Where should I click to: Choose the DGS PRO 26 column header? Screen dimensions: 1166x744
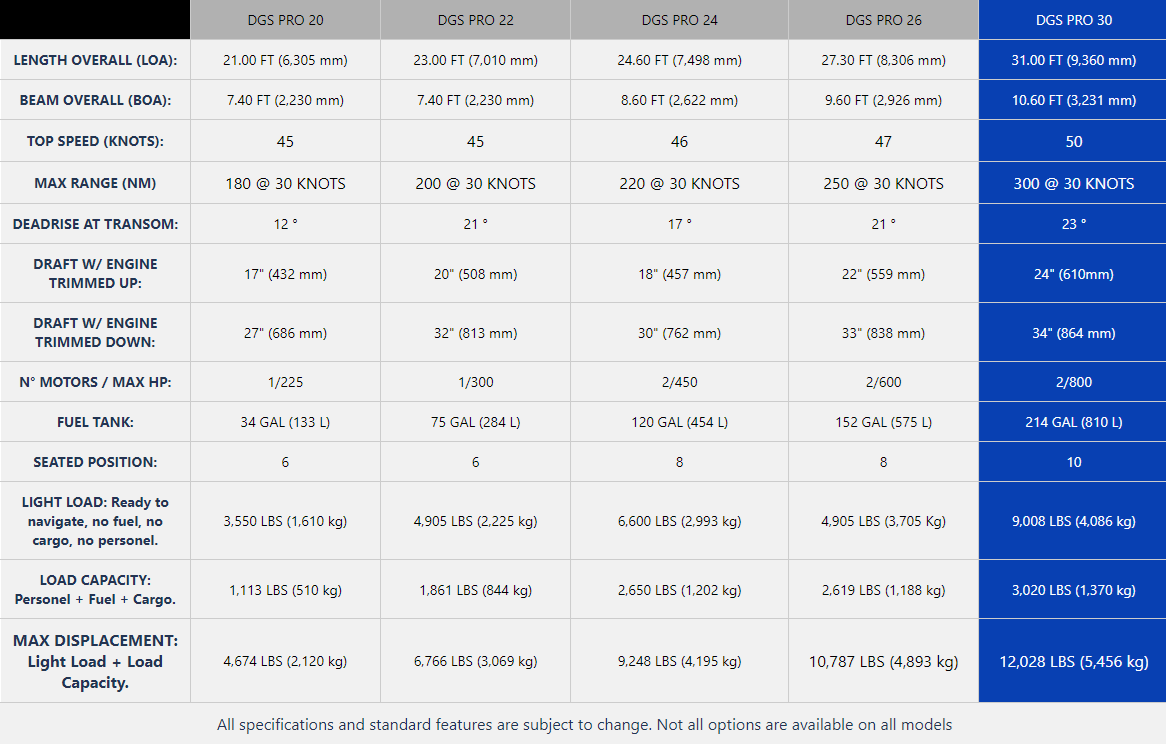[x=883, y=20]
